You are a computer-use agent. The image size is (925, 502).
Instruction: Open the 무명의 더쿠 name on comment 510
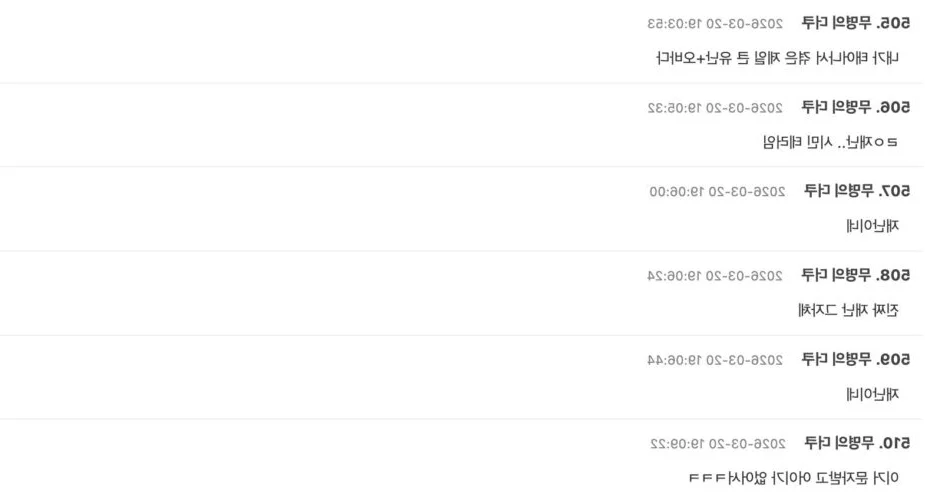[839, 443]
